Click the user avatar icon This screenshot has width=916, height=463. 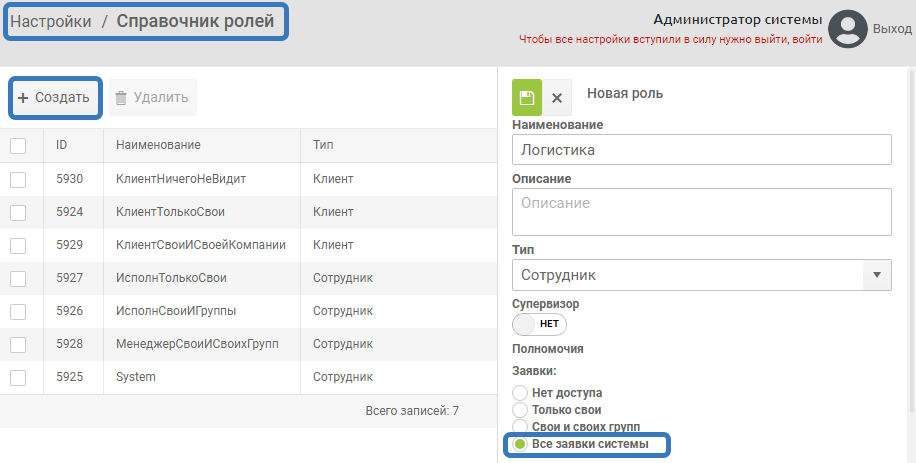[x=848, y=29]
